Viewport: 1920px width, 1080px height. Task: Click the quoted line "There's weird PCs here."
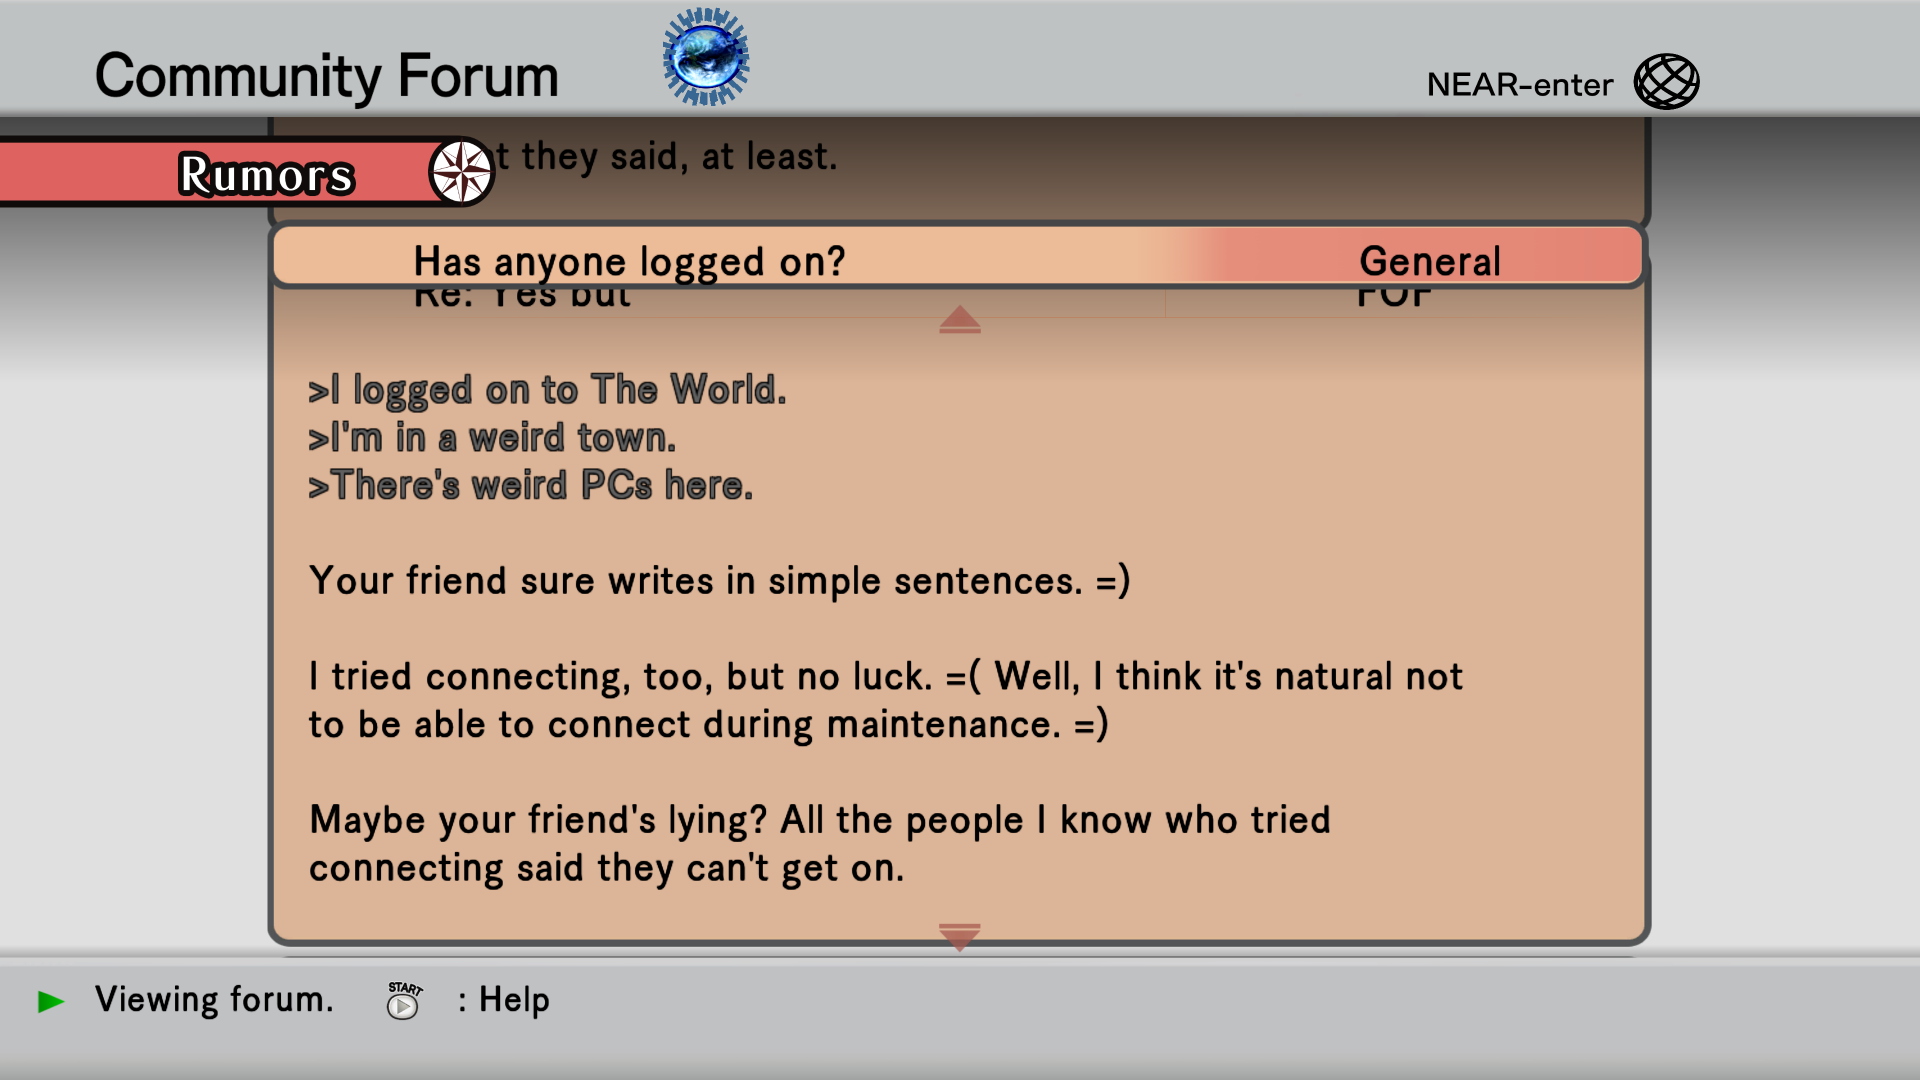coord(530,486)
